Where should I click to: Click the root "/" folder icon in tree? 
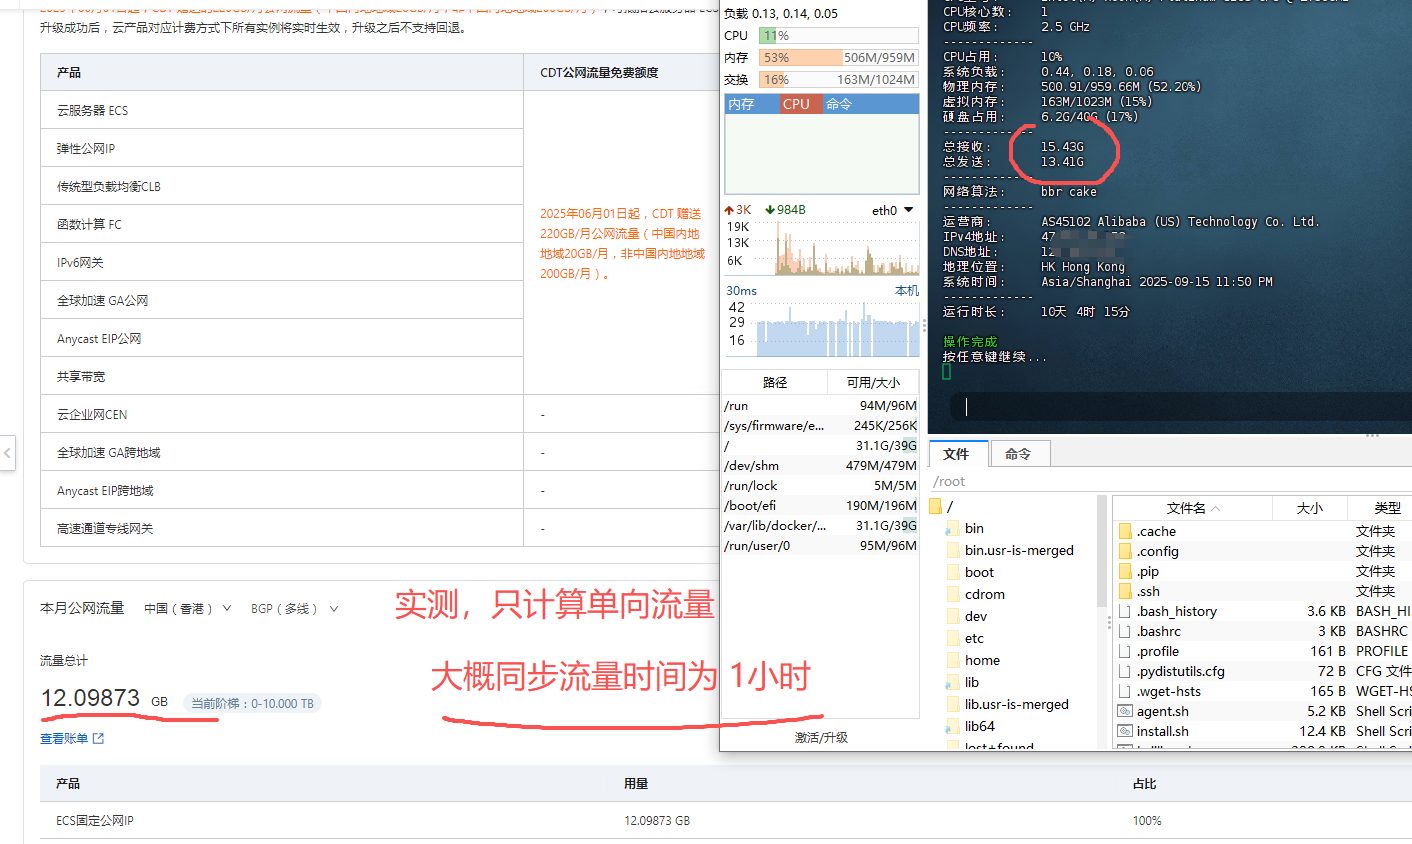coord(936,506)
